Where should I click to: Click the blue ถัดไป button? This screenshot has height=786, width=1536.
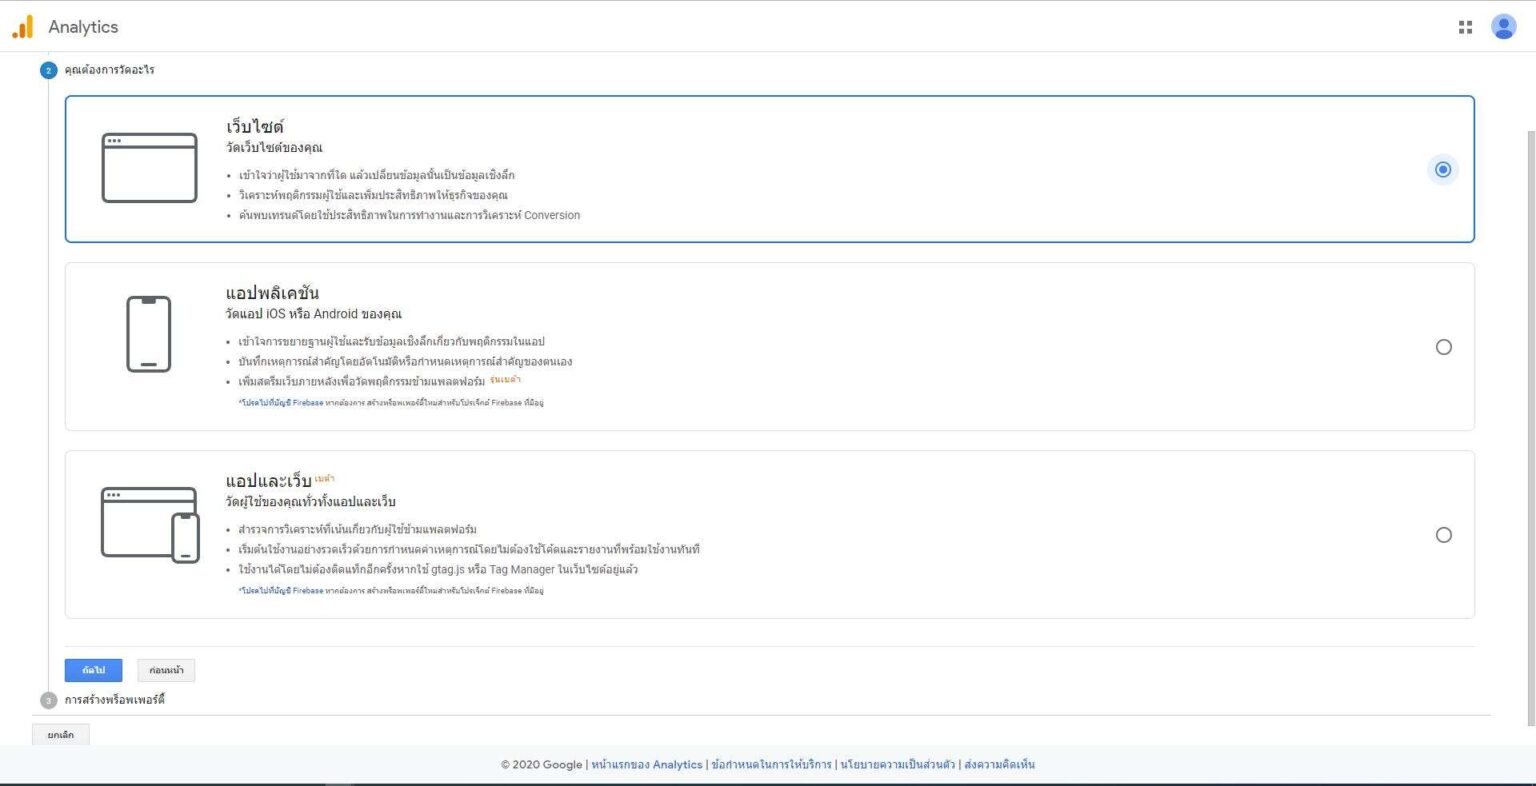point(93,670)
